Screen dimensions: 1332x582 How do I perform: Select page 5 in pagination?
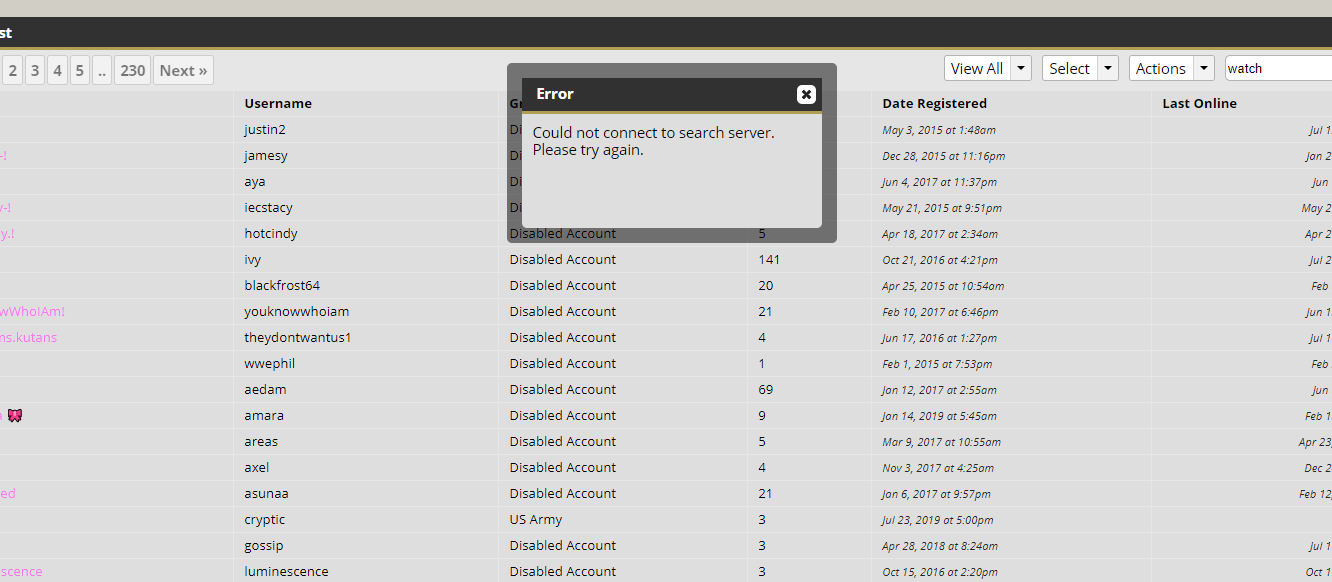click(x=80, y=70)
